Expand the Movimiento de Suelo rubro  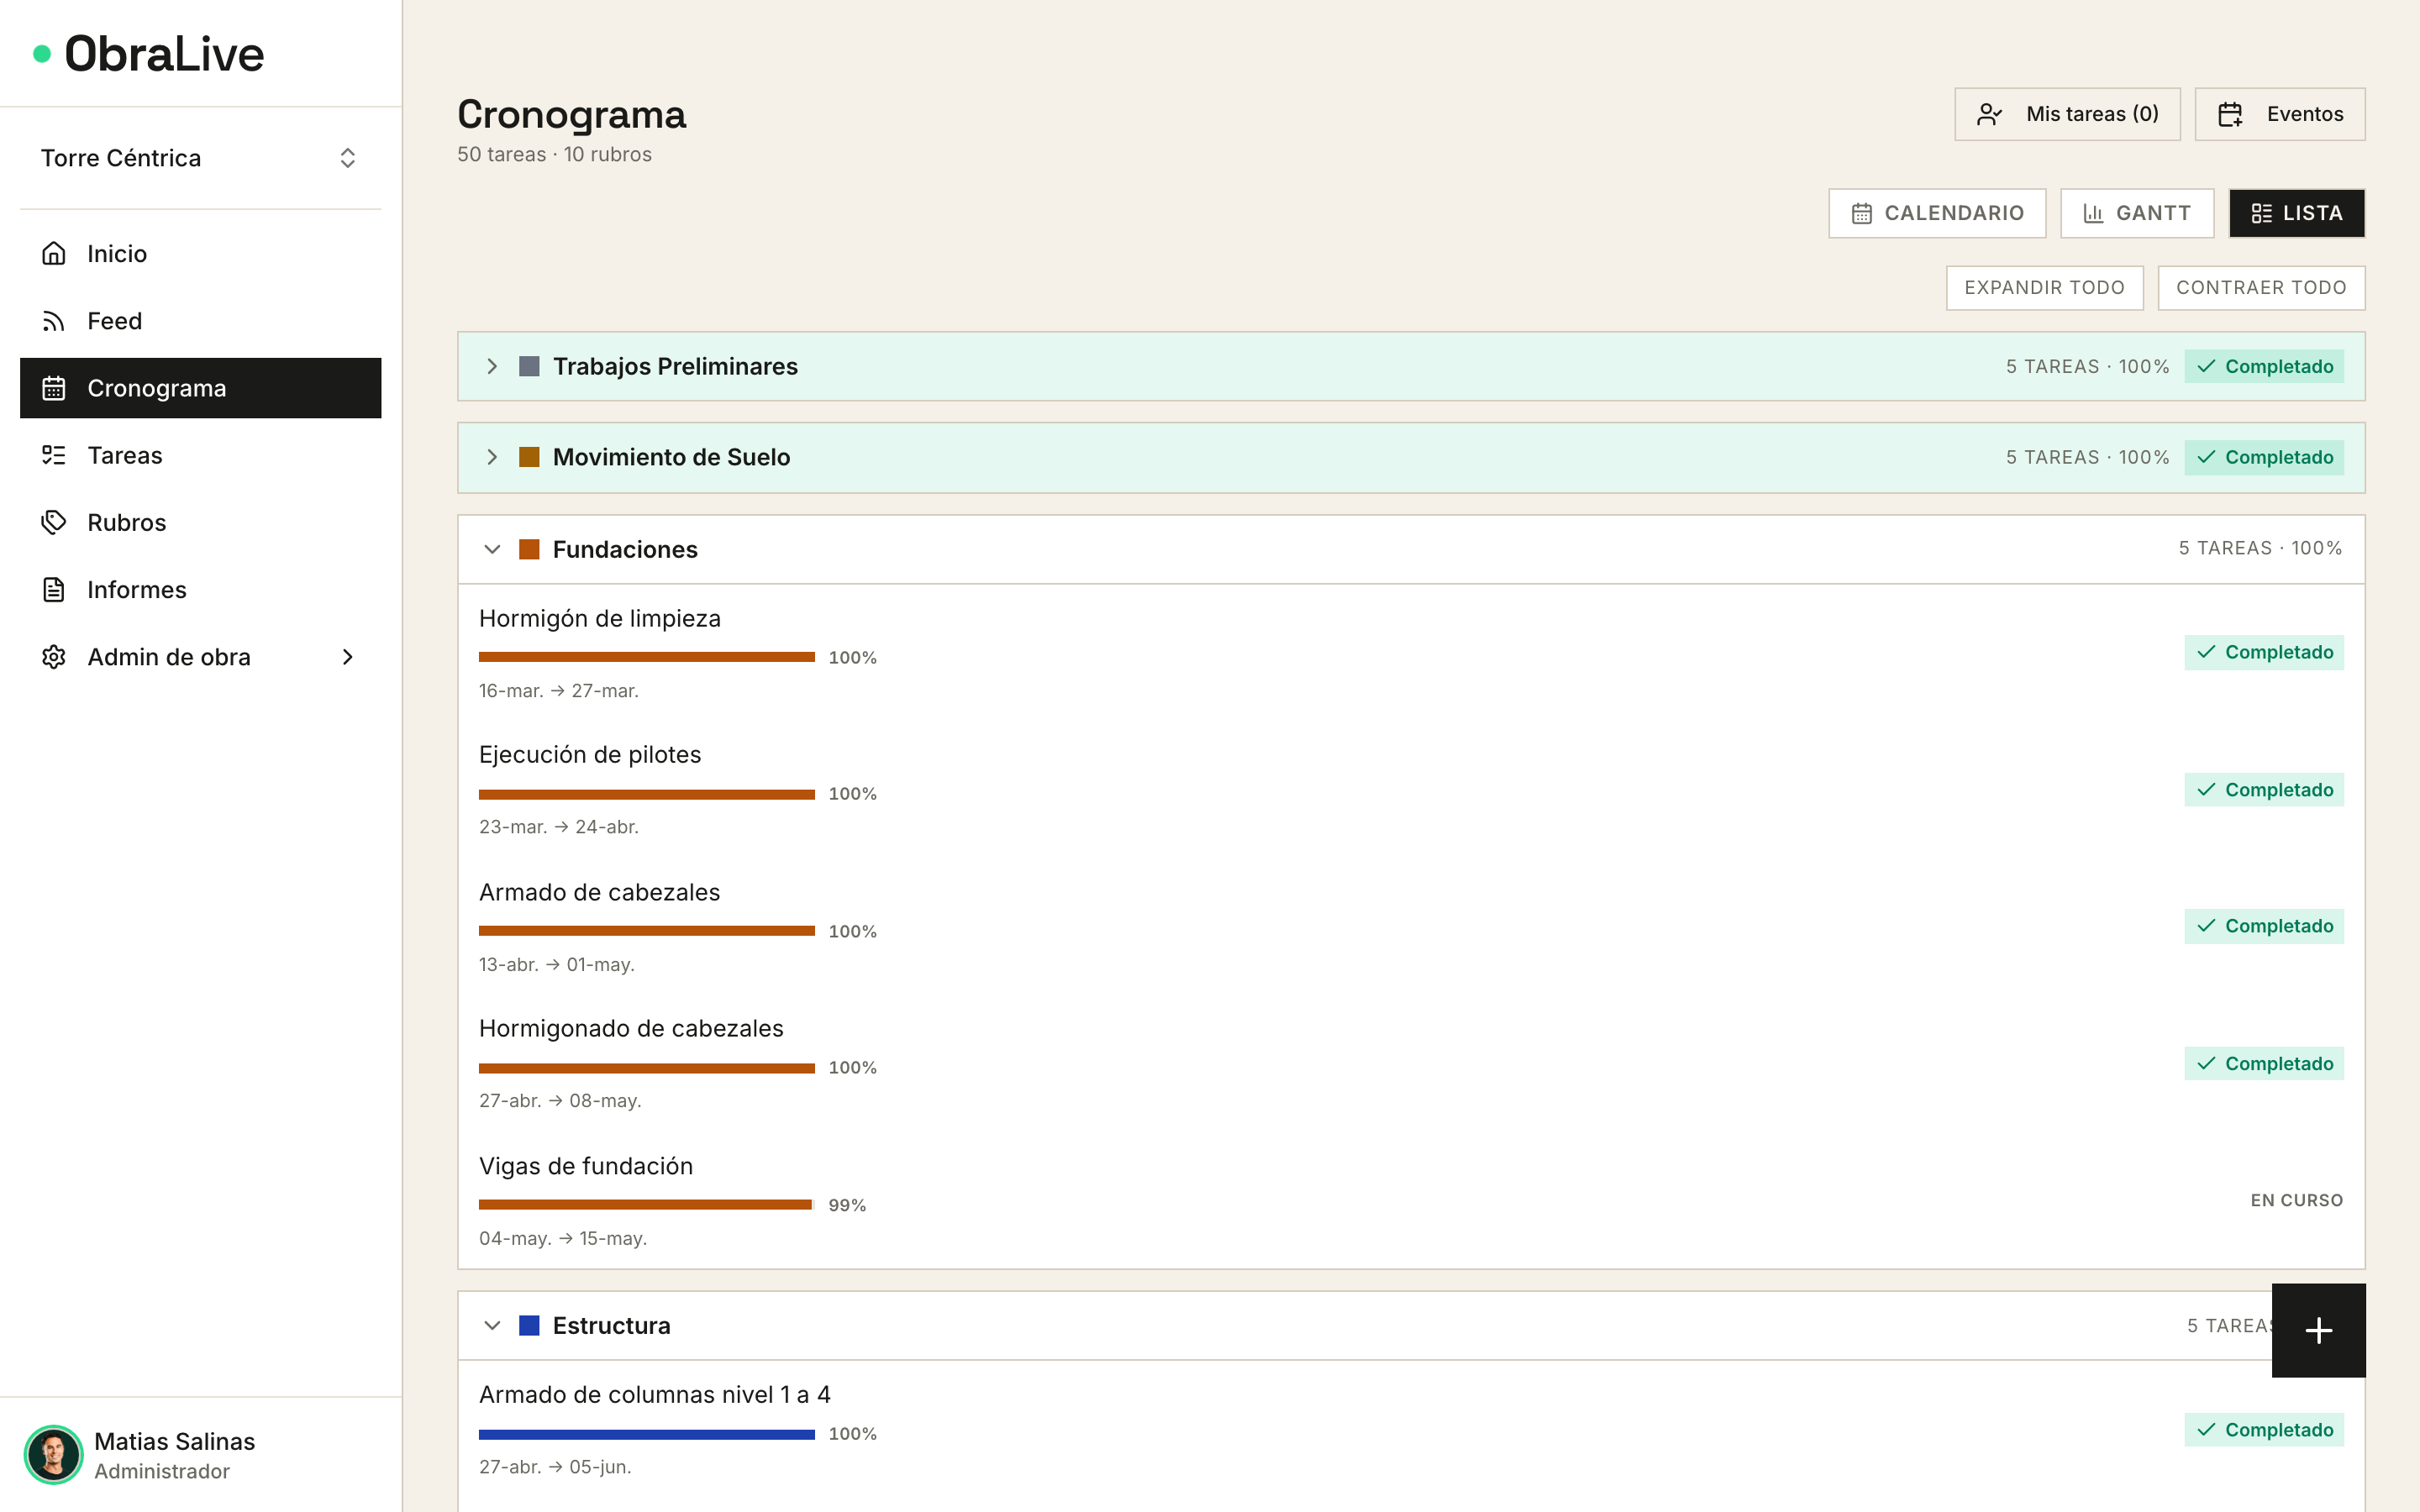pyautogui.click(x=492, y=457)
